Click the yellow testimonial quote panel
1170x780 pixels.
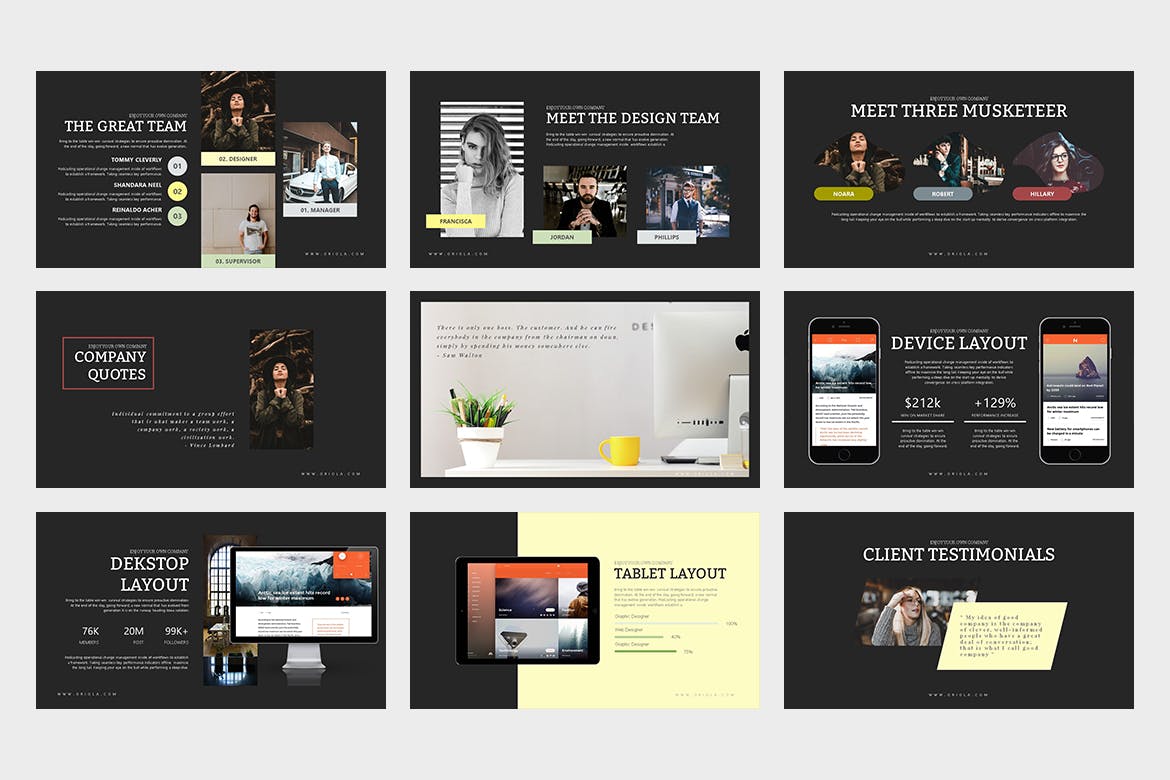1001,635
